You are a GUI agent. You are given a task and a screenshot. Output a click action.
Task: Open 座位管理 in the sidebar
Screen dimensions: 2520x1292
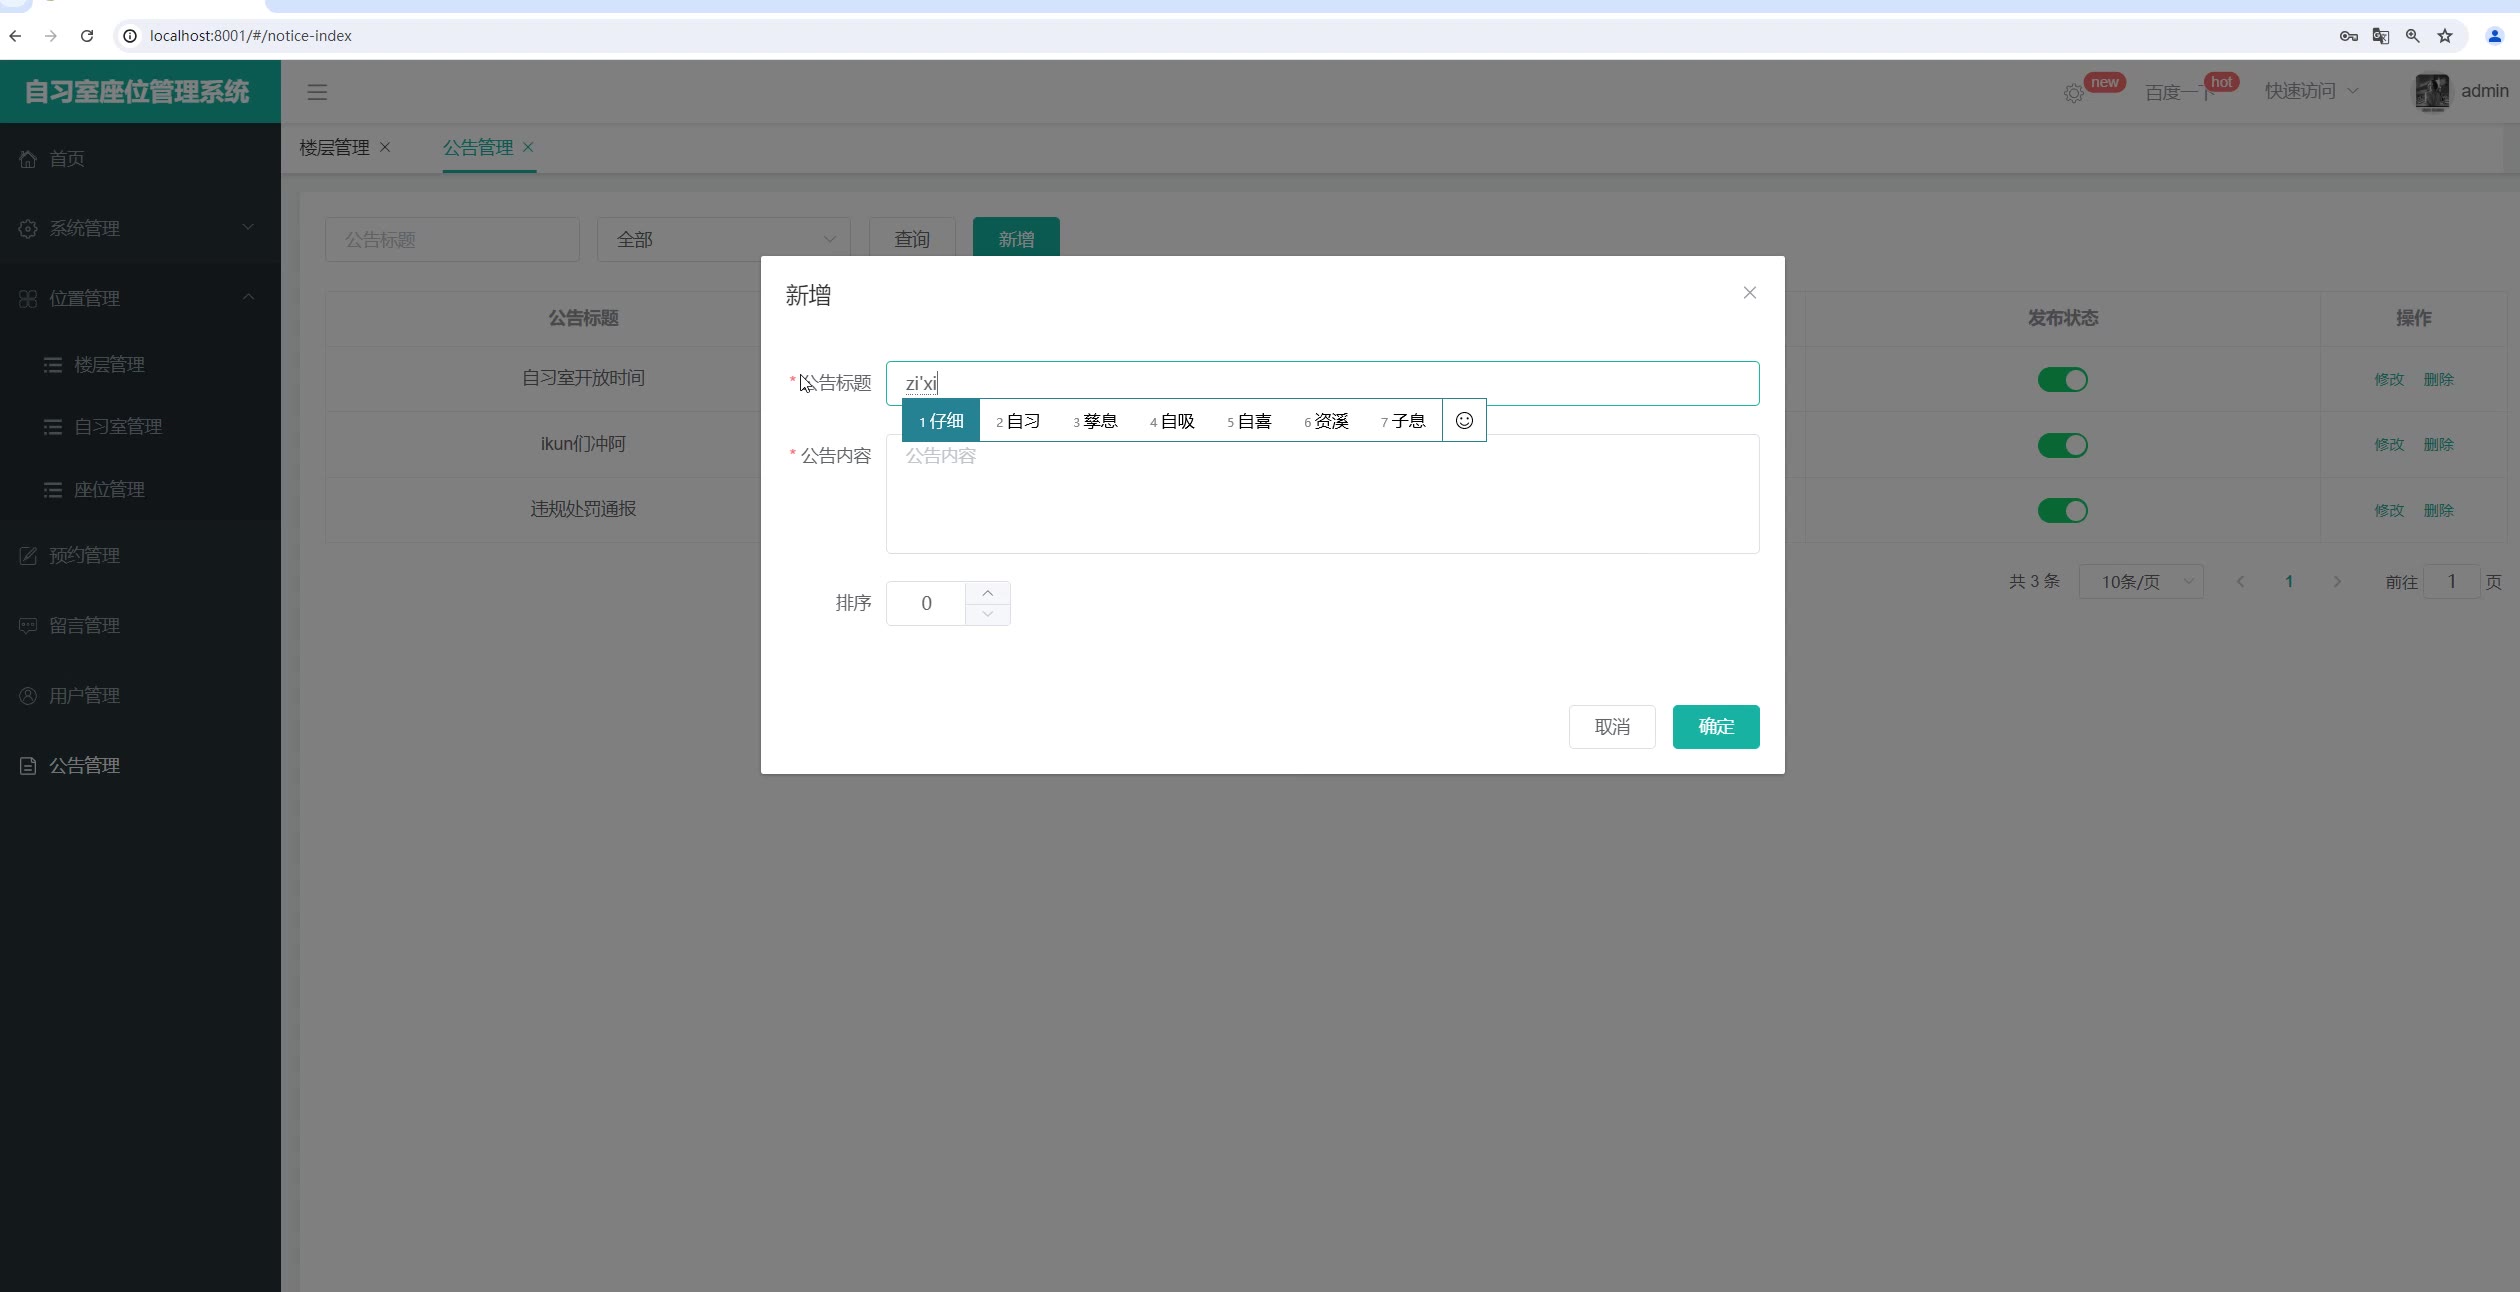pos(109,490)
